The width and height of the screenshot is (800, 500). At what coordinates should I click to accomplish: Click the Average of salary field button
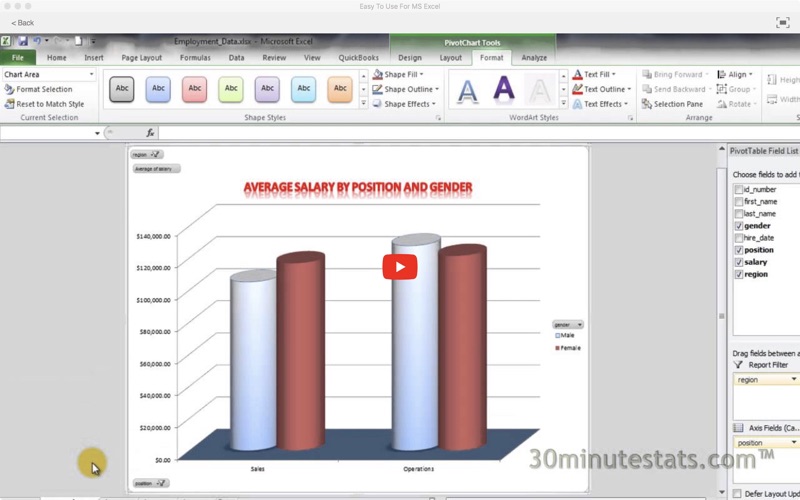pyautogui.click(x=156, y=169)
